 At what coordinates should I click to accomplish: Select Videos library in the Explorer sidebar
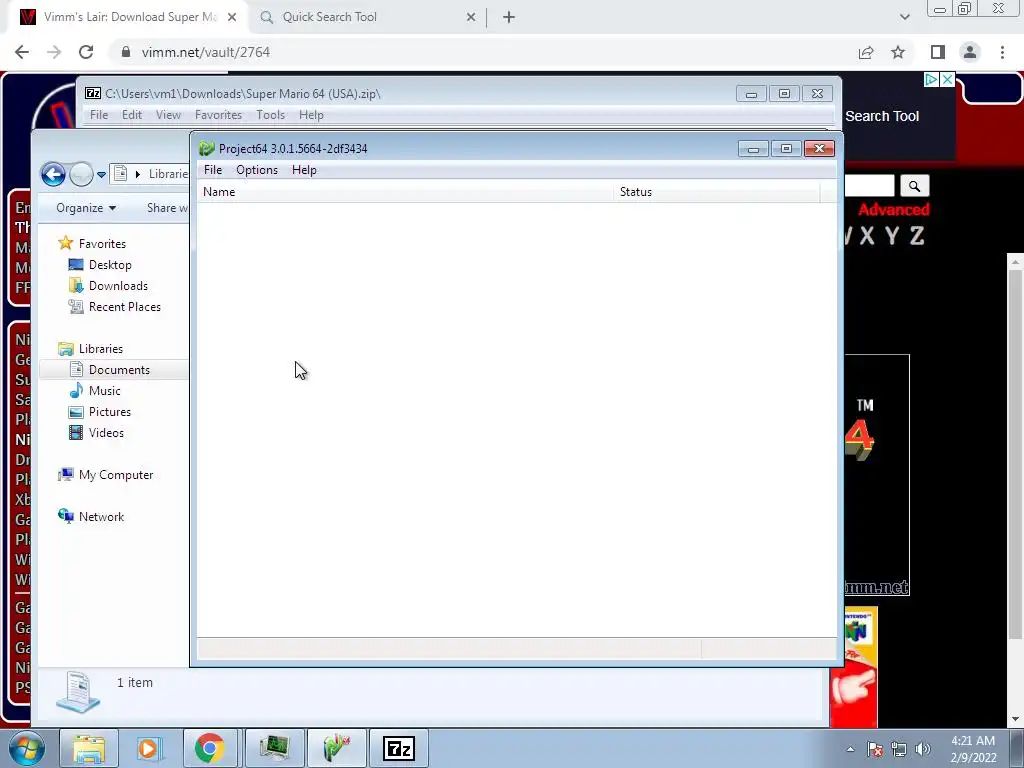106,432
